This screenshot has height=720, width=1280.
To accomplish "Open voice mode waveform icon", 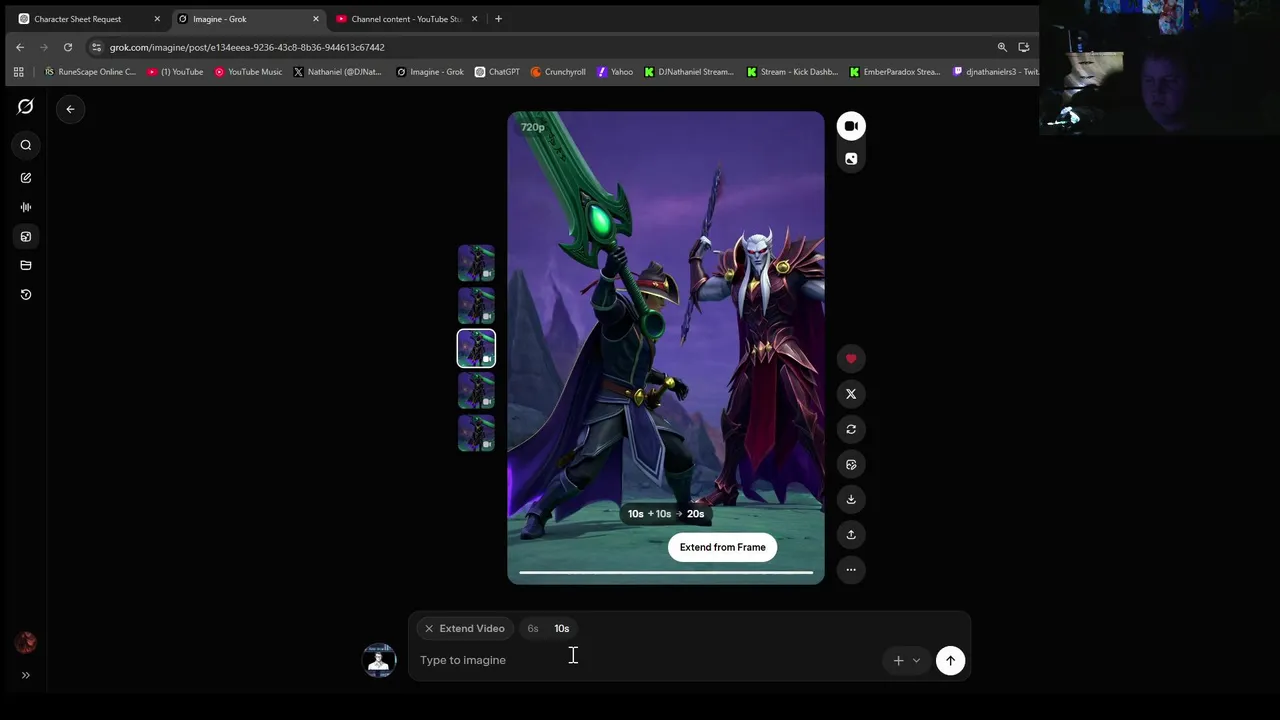I will pos(26,207).
